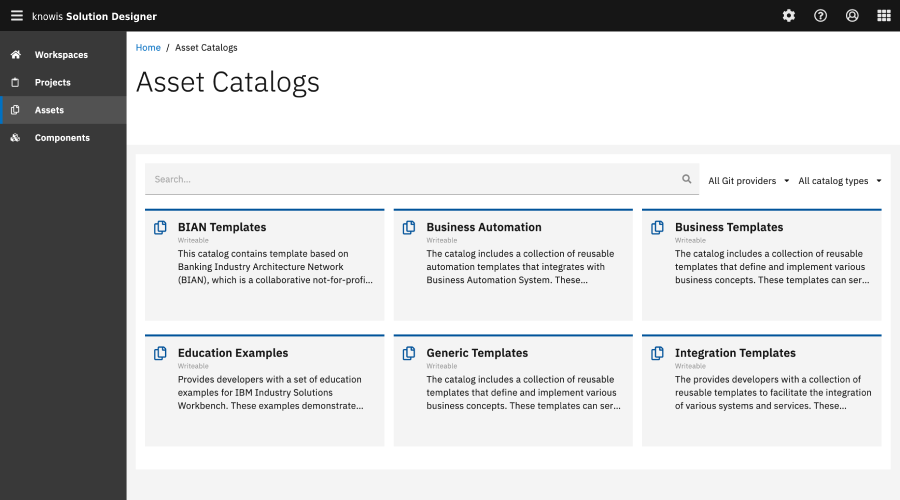The image size is (900, 500).
Task: Open the hamburger navigation menu
Action: tap(17, 15)
